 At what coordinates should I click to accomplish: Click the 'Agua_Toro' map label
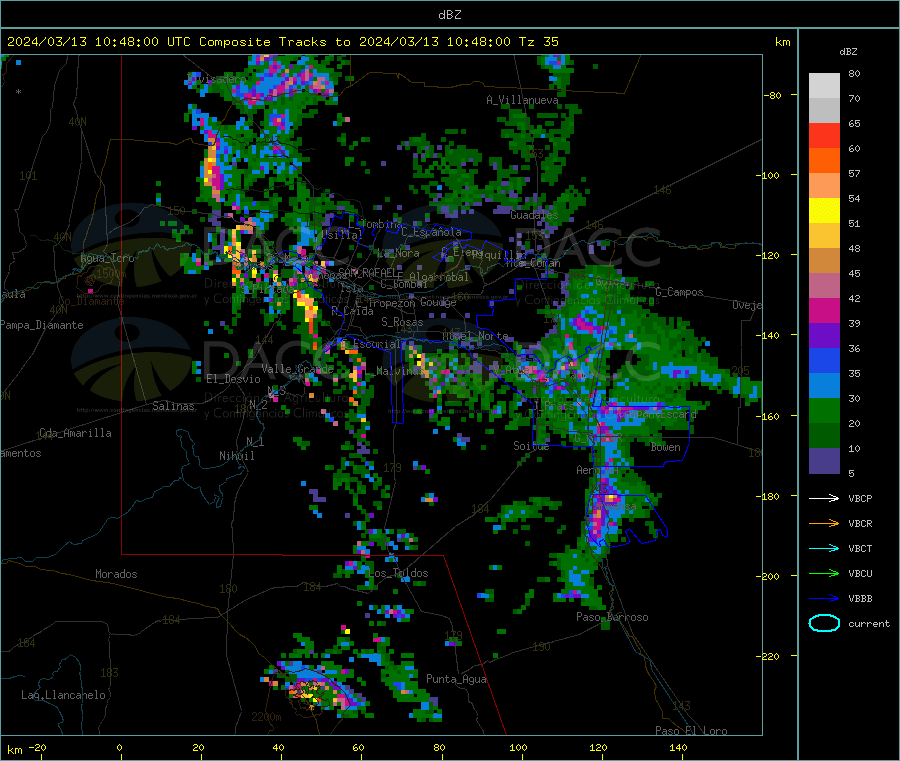pos(107,258)
